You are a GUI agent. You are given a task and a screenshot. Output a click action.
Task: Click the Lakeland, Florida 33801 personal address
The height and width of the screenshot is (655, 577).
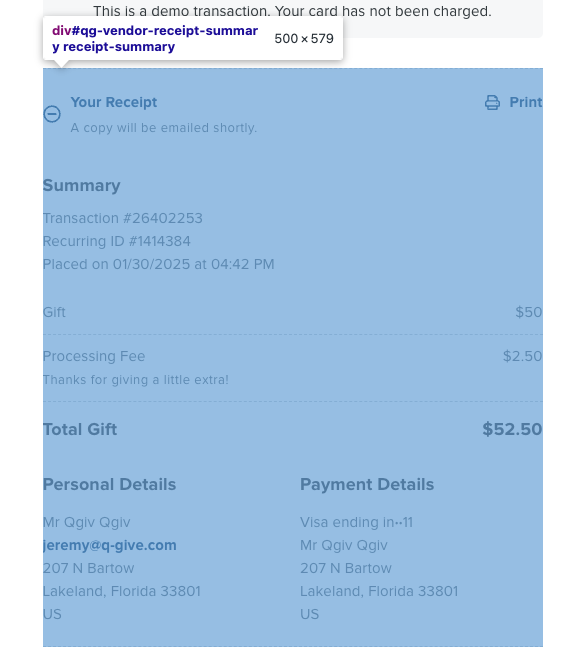coord(122,591)
